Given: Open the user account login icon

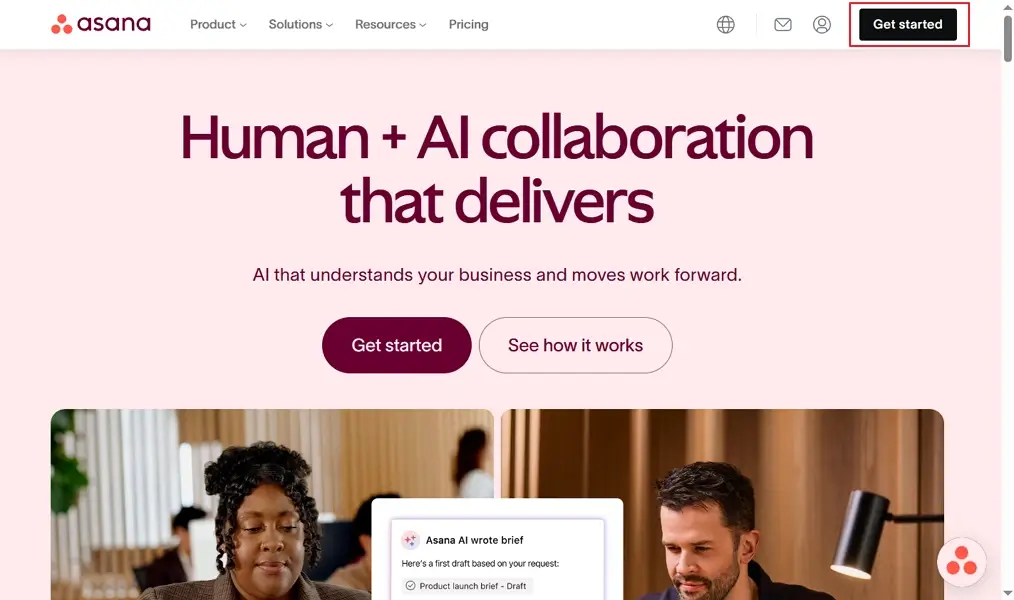Looking at the screenshot, I should point(822,25).
